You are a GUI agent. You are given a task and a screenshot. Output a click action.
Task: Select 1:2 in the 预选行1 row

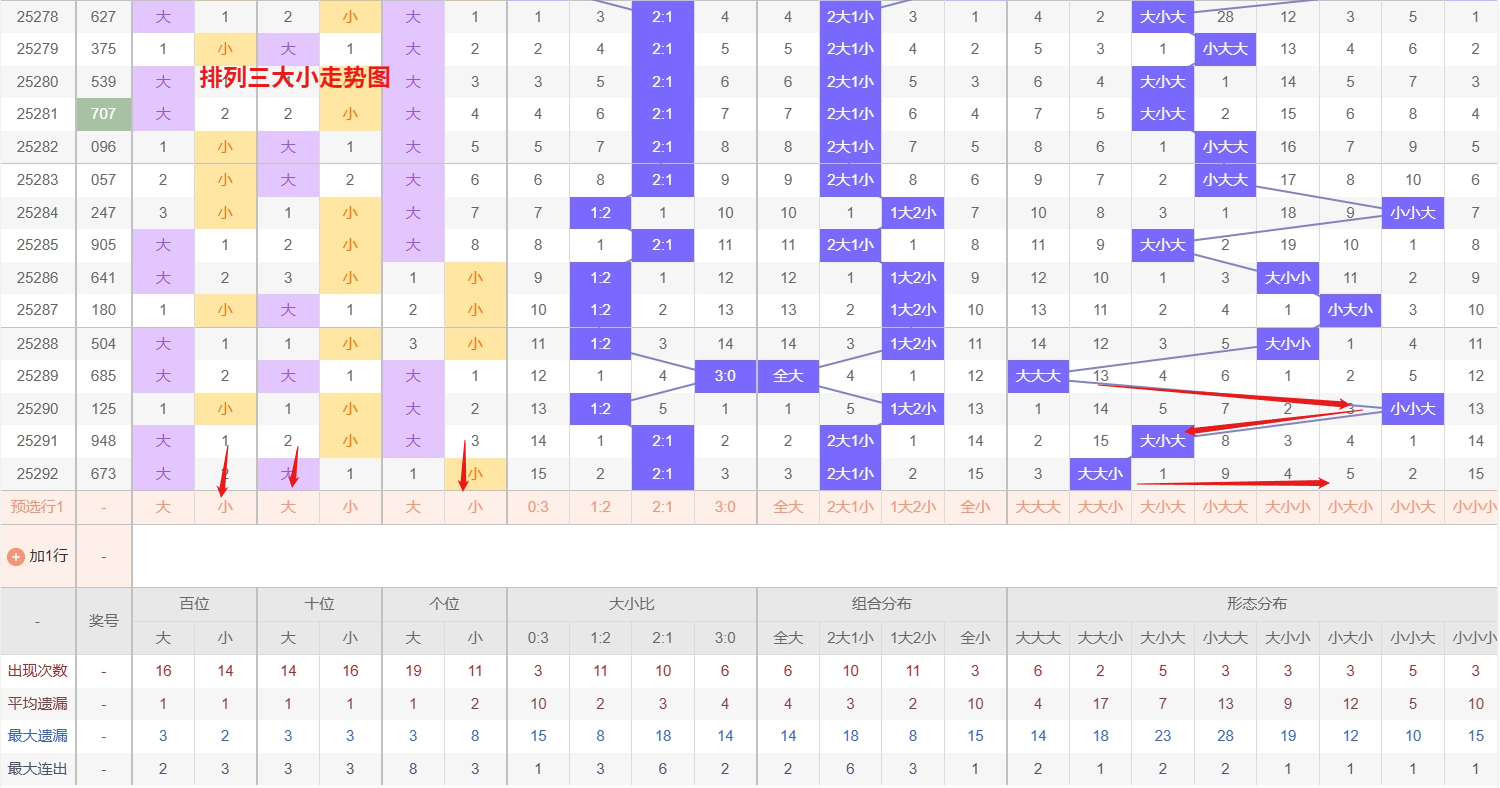(x=600, y=507)
